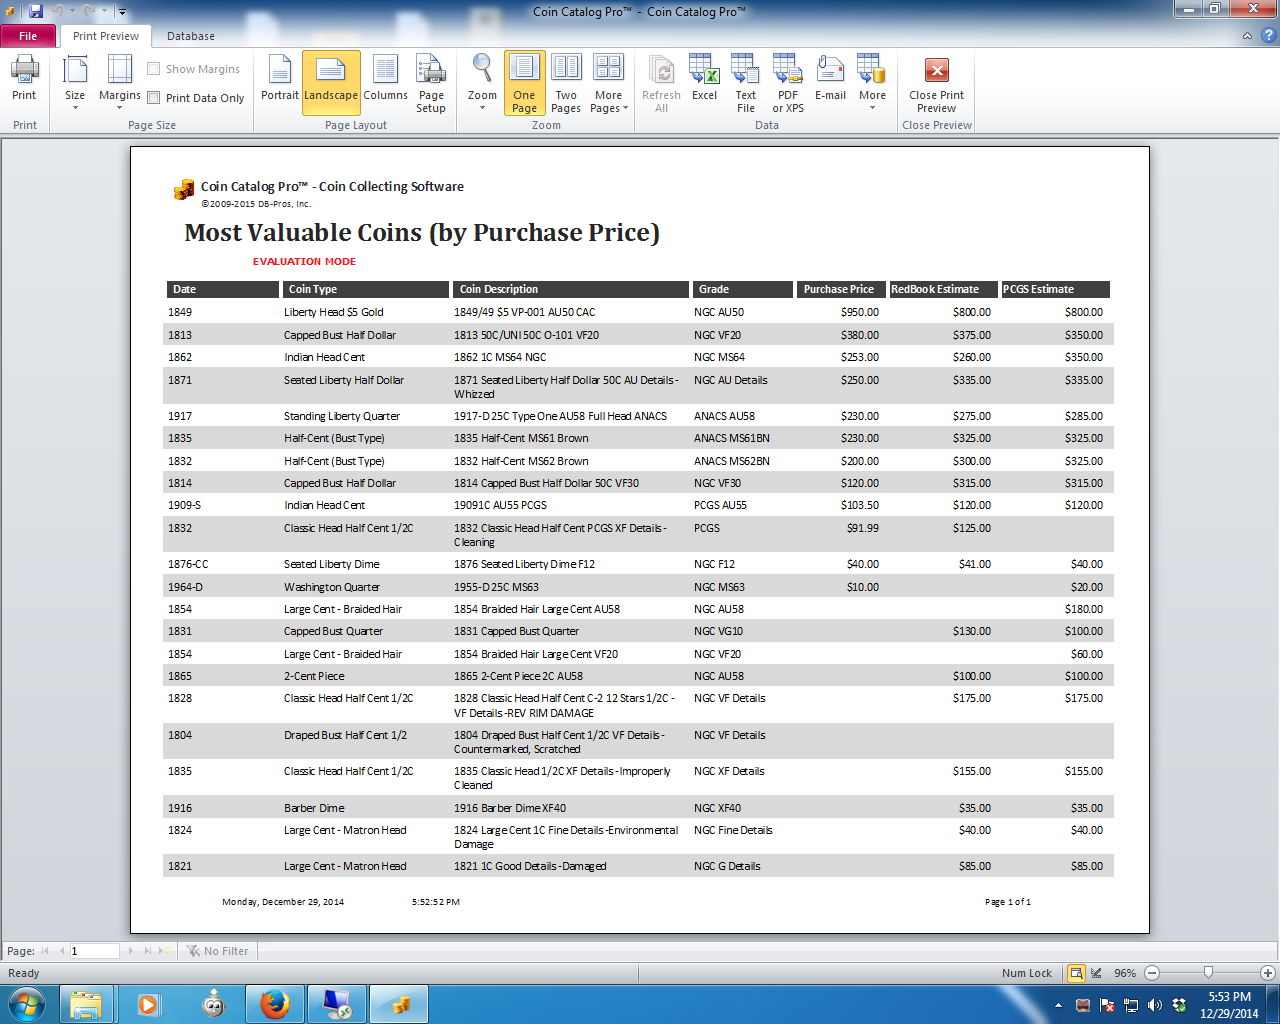This screenshot has height=1024, width=1280.
Task: Click the volume icon in system tray
Action: (1155, 1005)
